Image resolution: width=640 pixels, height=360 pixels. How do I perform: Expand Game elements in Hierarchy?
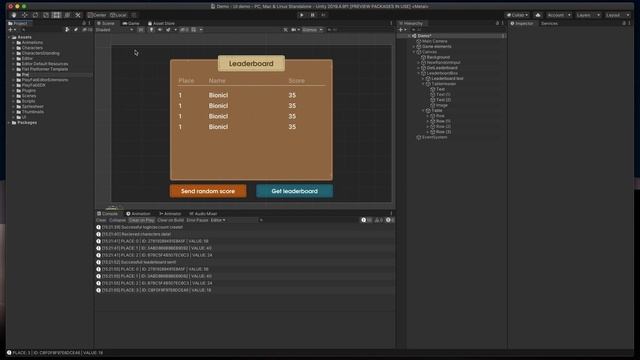click(x=414, y=47)
